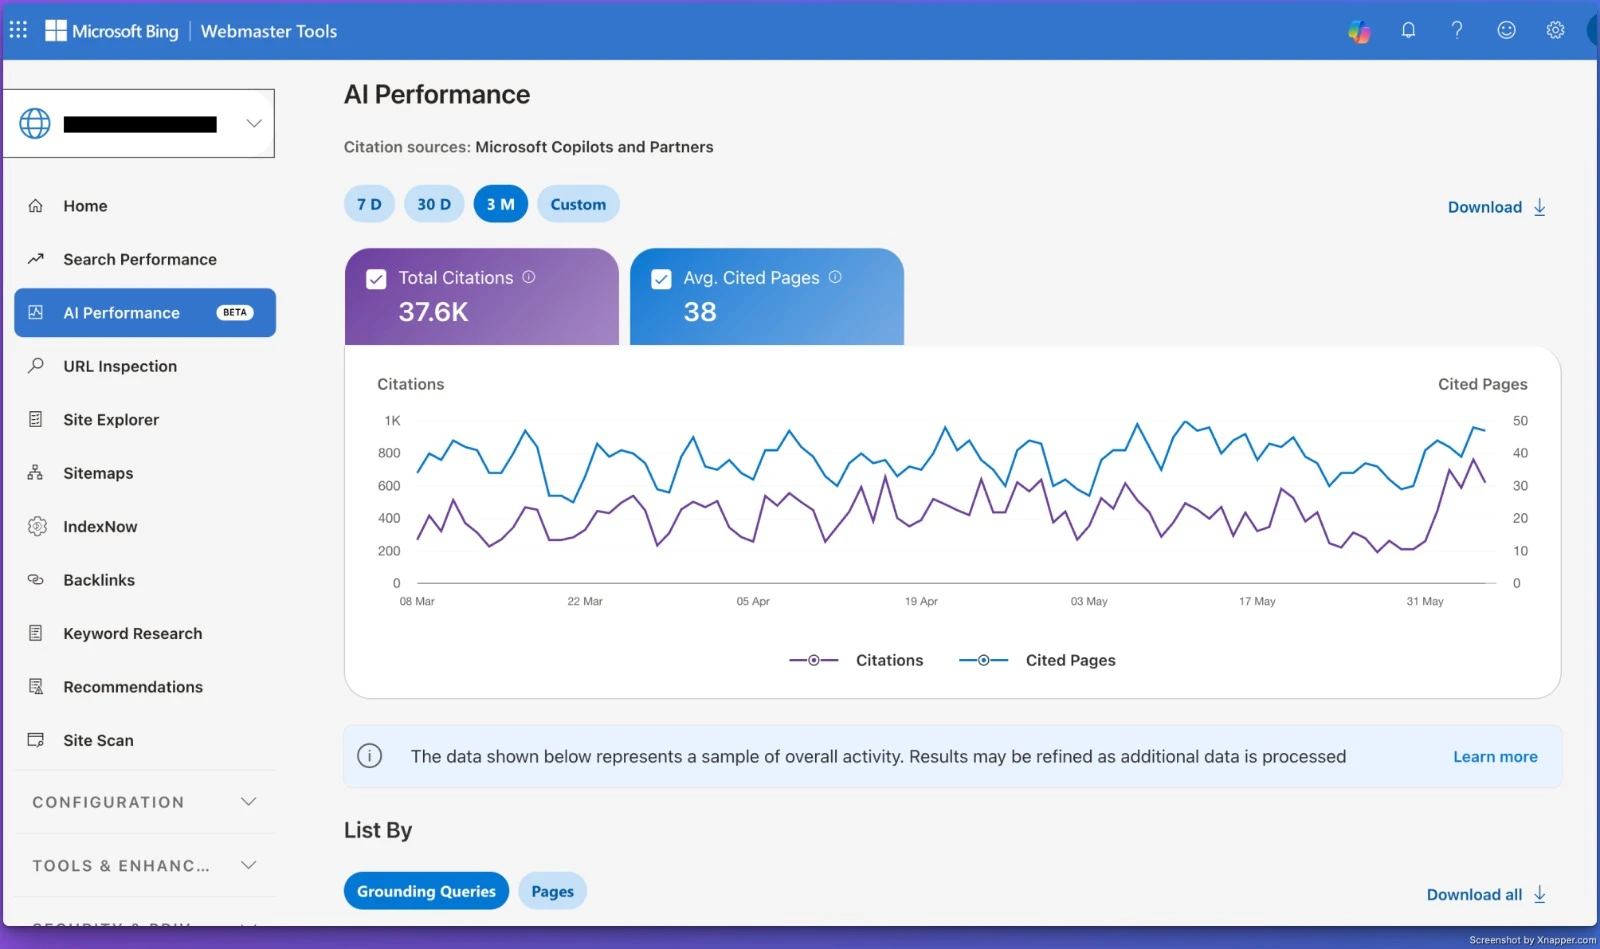Select the 30 D date range

[x=434, y=204]
